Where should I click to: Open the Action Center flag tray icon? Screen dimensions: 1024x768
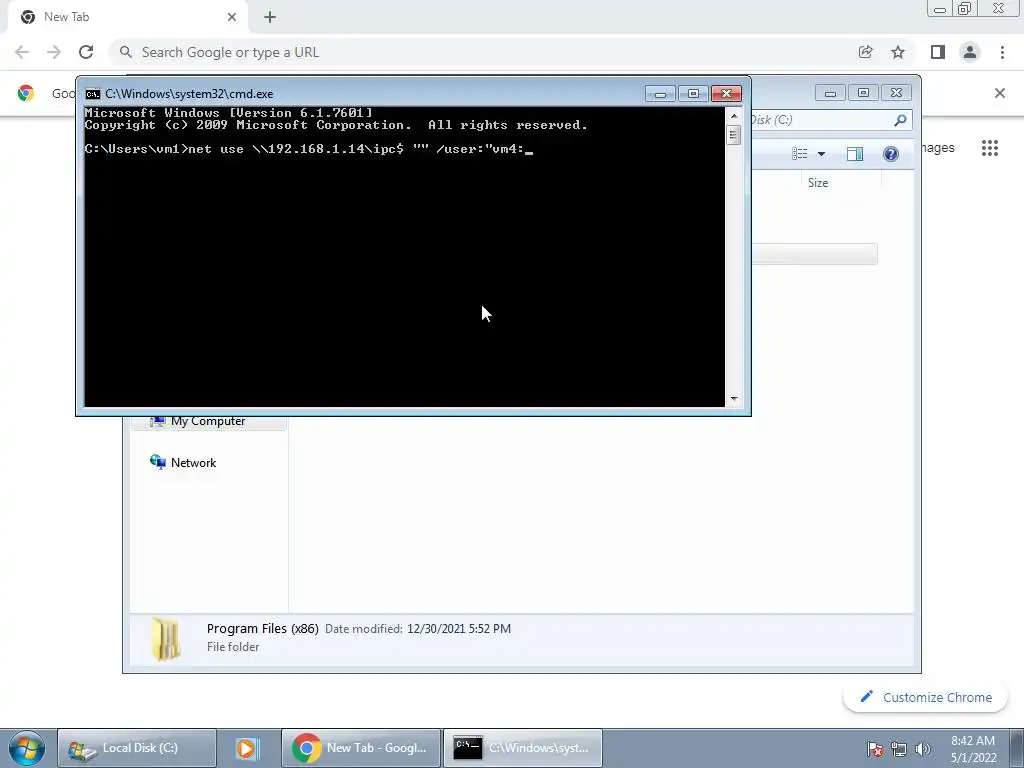[x=875, y=749]
